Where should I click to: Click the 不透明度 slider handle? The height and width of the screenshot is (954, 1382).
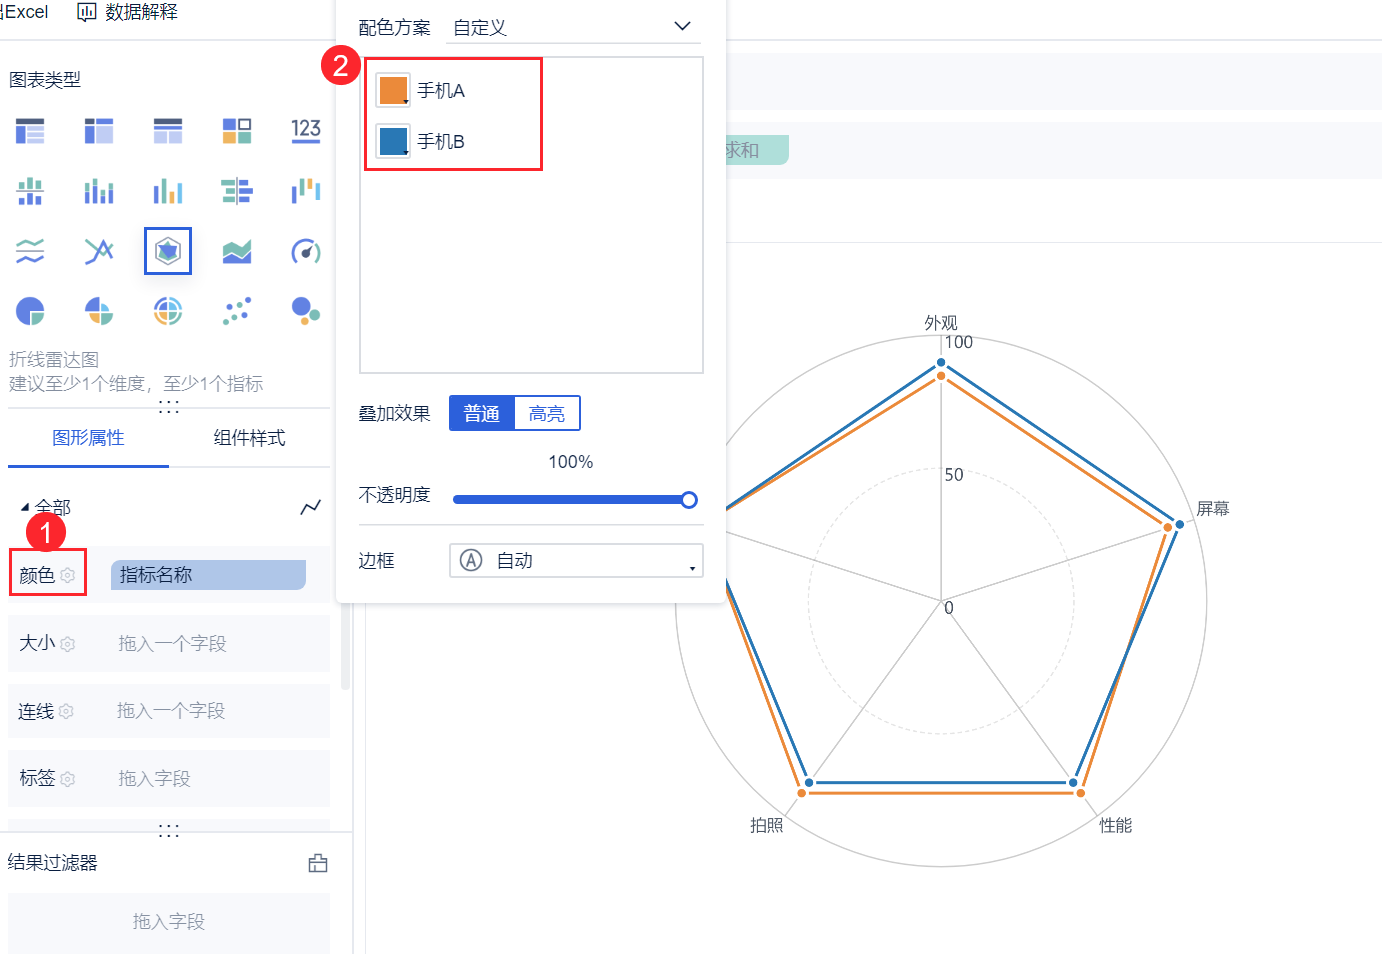(x=689, y=500)
